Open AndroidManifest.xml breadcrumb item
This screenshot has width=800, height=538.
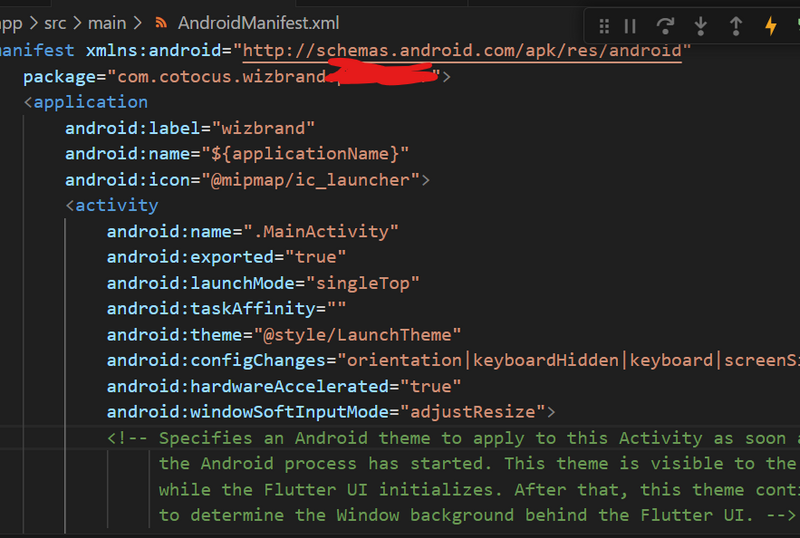tap(258, 22)
